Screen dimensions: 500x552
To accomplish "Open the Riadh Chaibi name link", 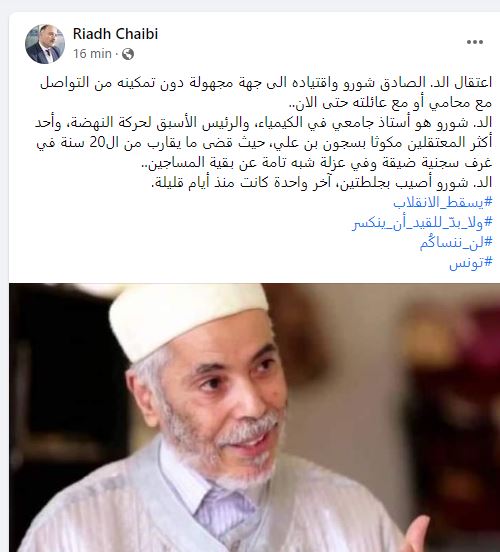I will point(115,34).
